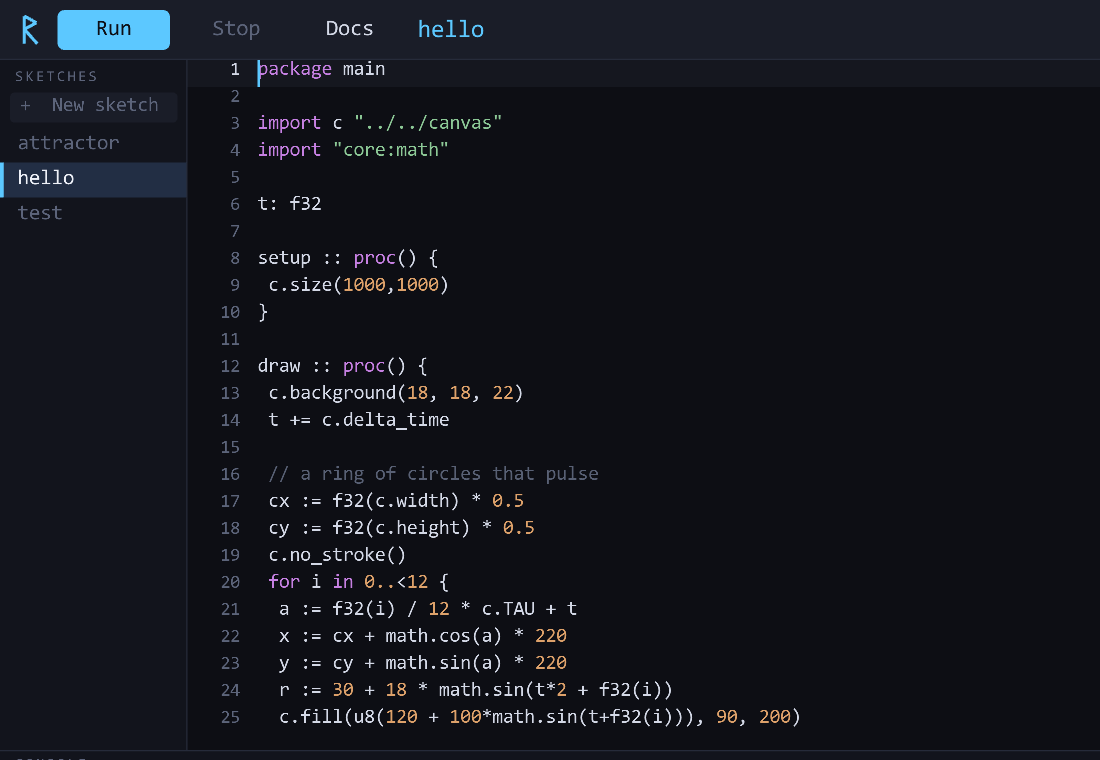Click the c.no_stroke() line
The width and height of the screenshot is (1100, 760).
coord(337,554)
